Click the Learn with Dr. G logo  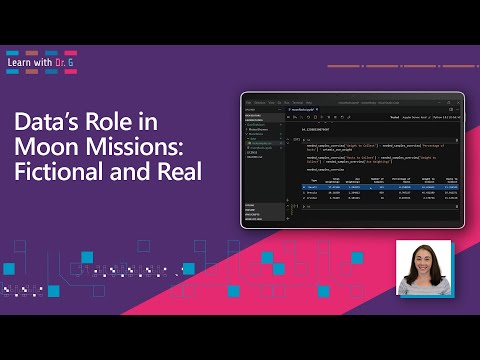click(42, 62)
